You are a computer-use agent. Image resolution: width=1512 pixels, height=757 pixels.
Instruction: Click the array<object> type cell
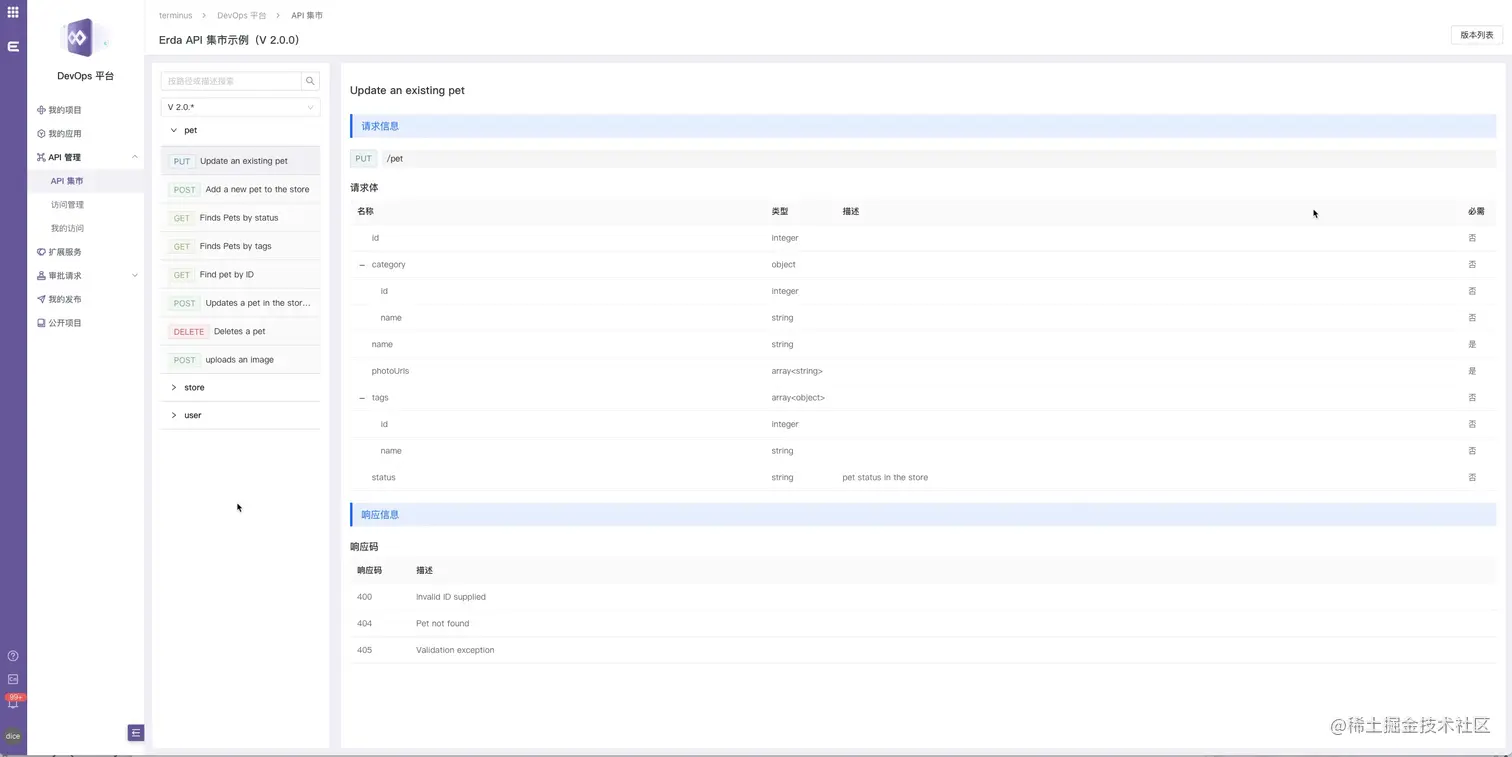click(x=798, y=398)
